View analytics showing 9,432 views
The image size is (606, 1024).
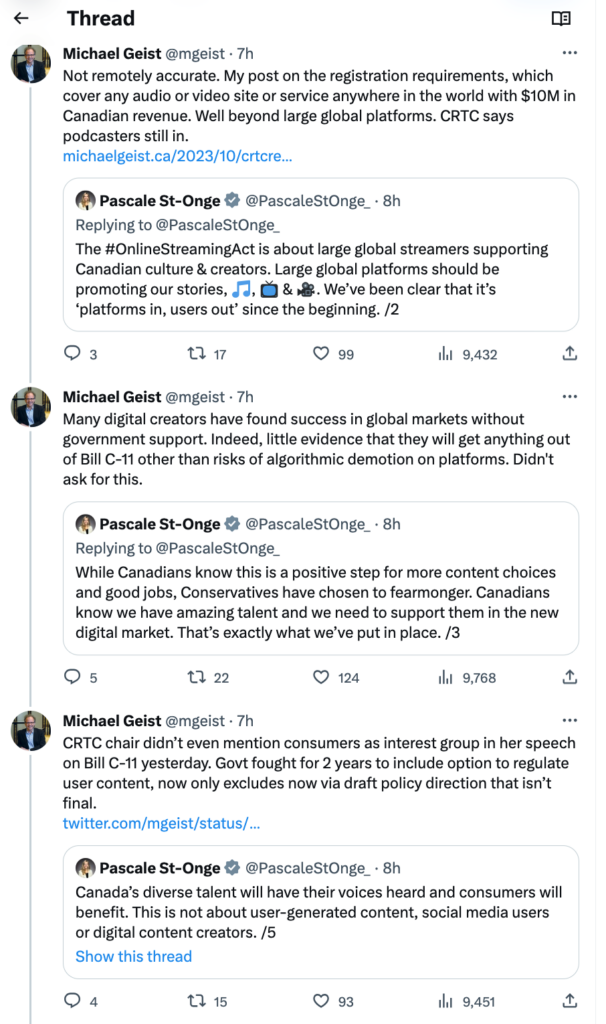468,354
